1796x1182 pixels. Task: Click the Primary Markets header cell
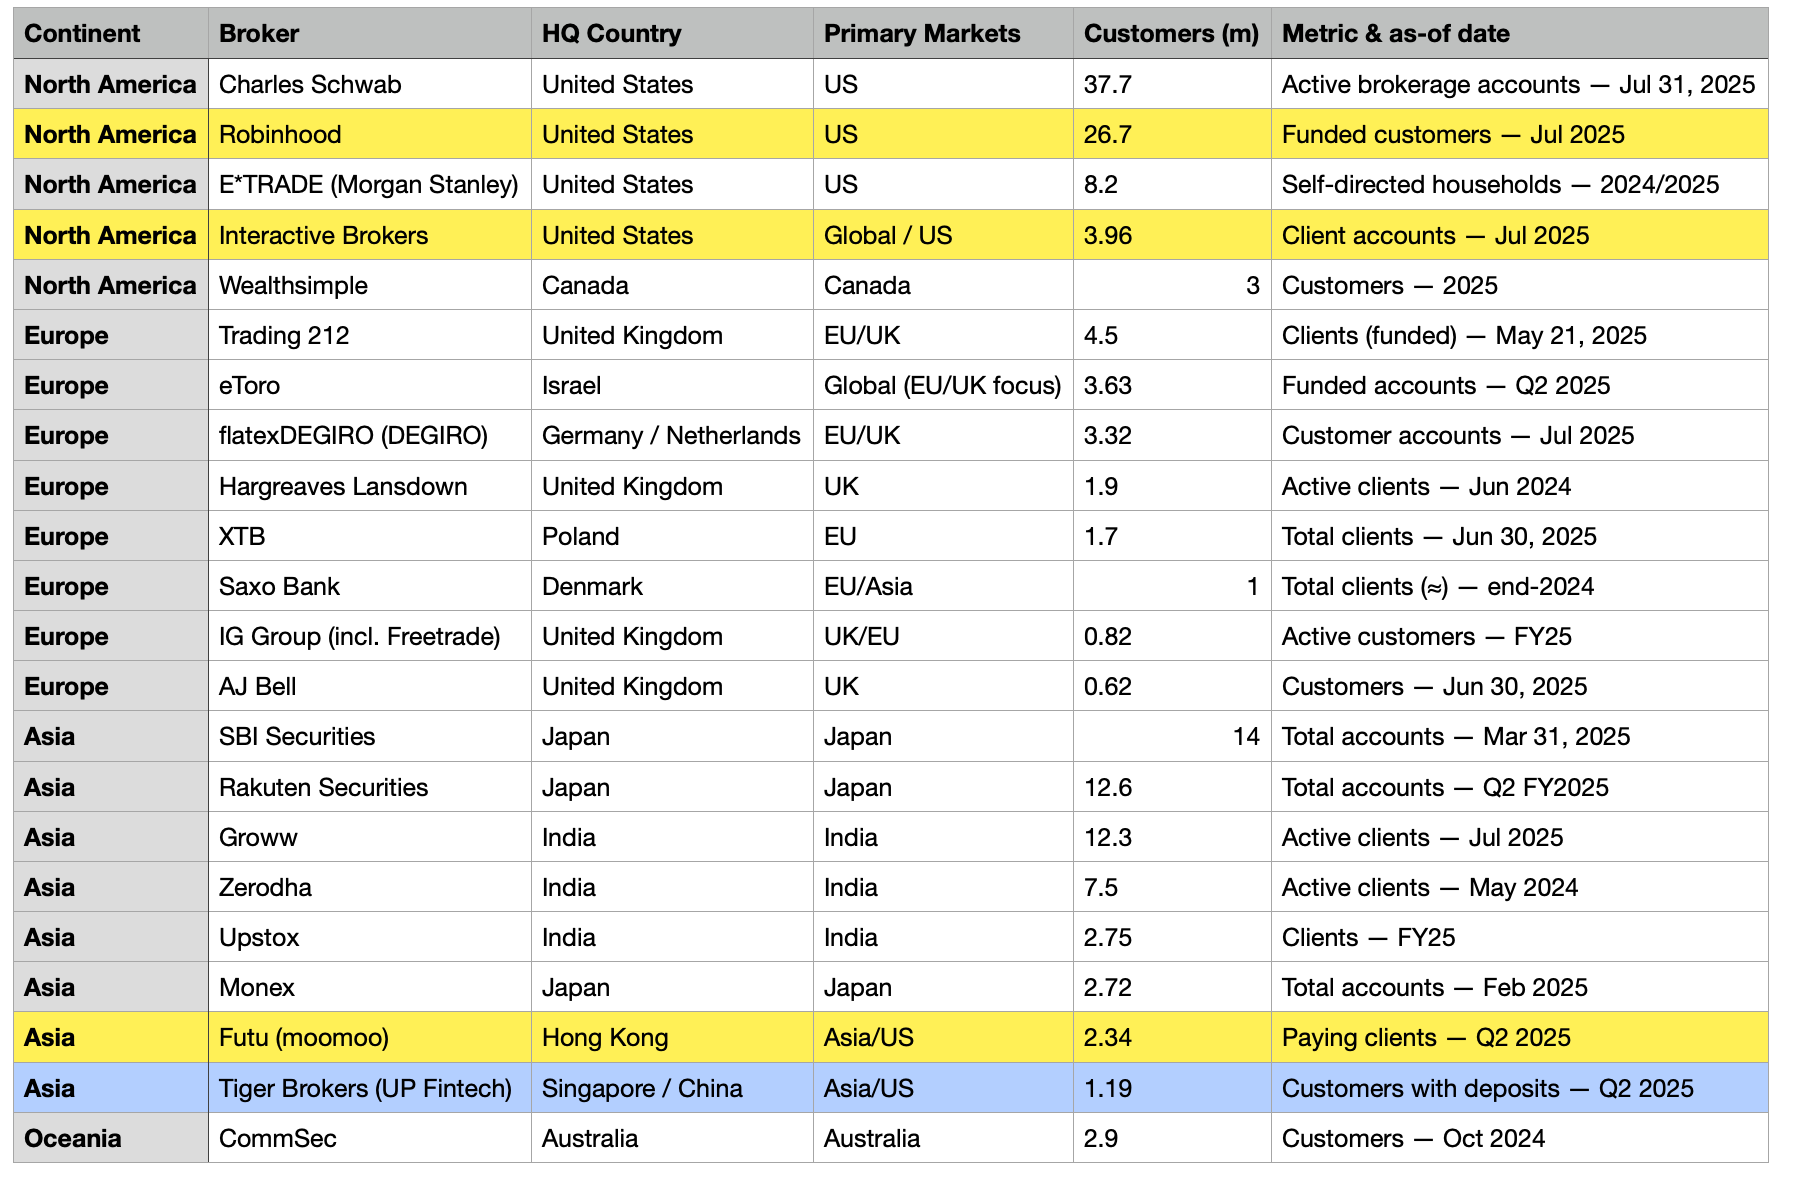[943, 33]
